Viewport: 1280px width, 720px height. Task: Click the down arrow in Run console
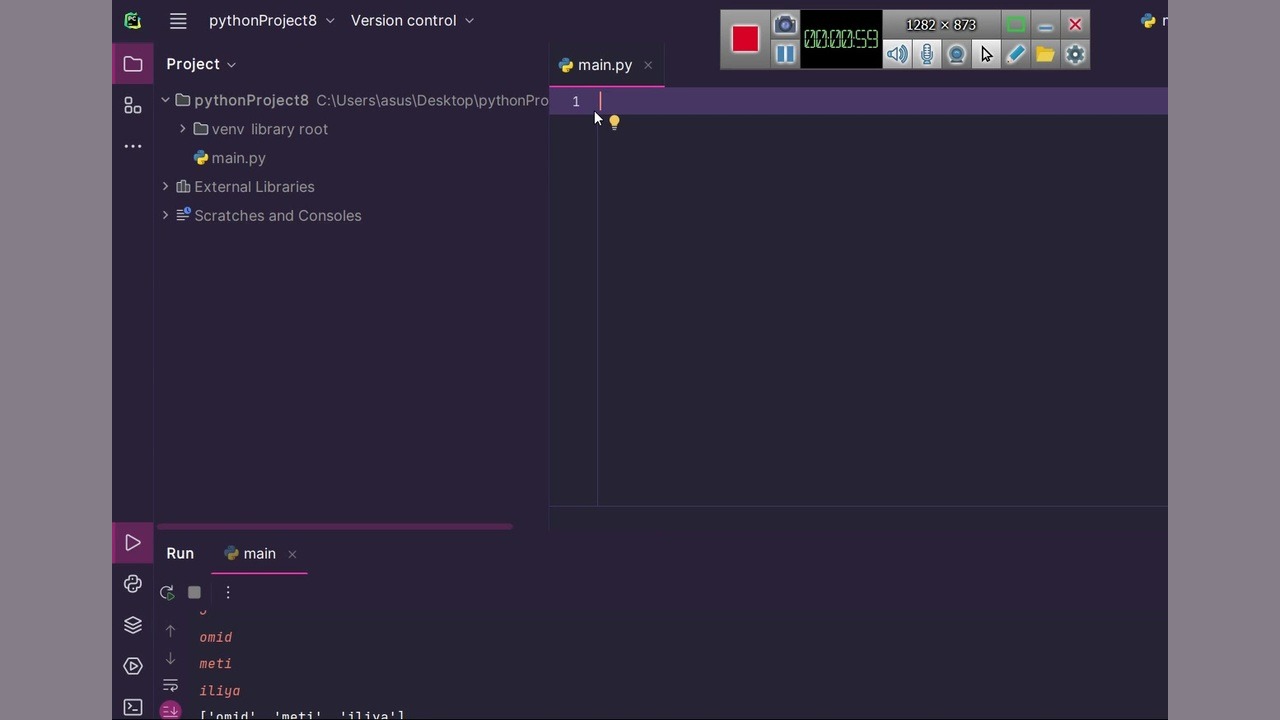tap(170, 658)
